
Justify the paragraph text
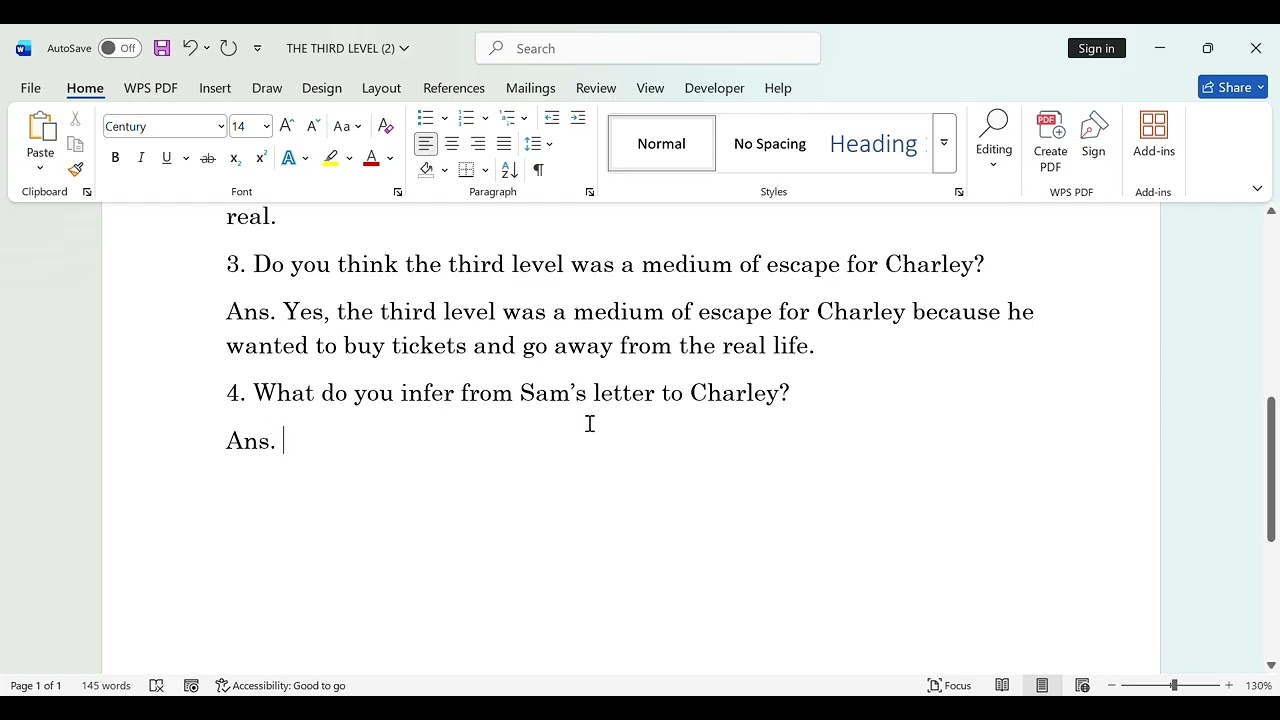tap(504, 144)
